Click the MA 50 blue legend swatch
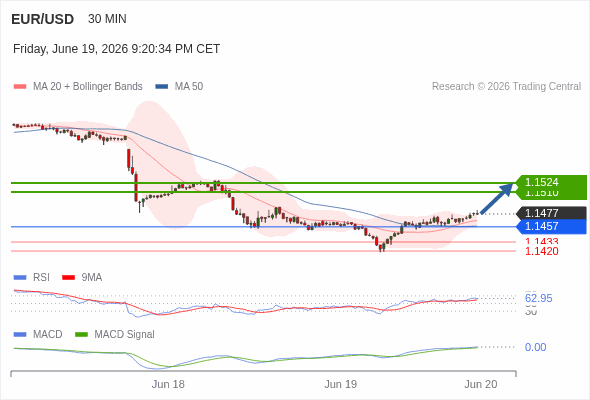Image resolution: width=590 pixels, height=400 pixels. (162, 87)
